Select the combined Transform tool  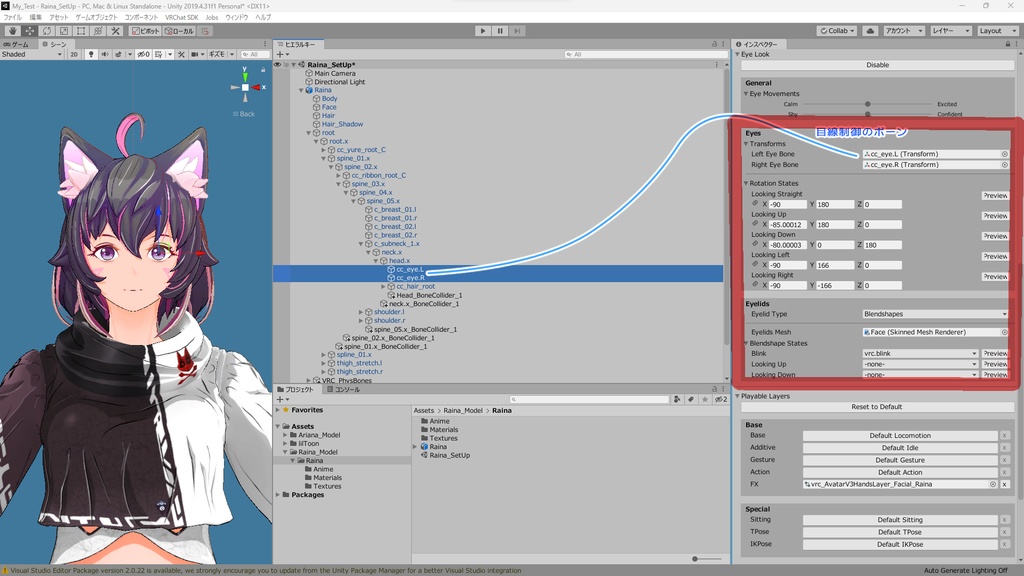coord(98,31)
